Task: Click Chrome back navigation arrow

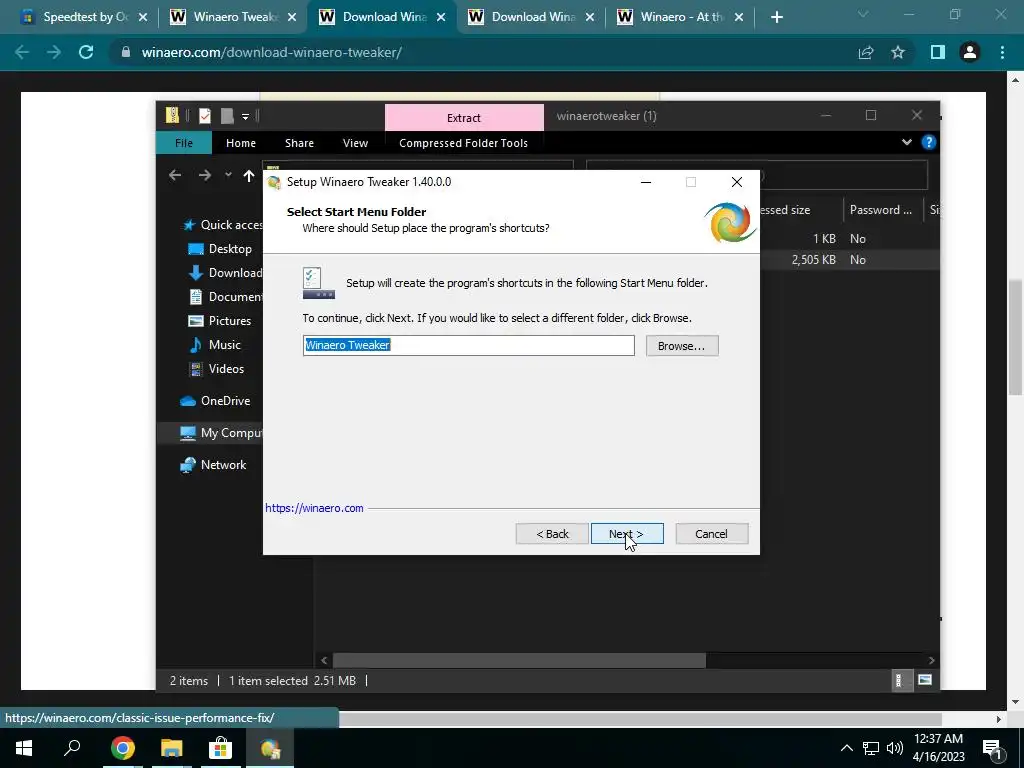Action: [22, 52]
